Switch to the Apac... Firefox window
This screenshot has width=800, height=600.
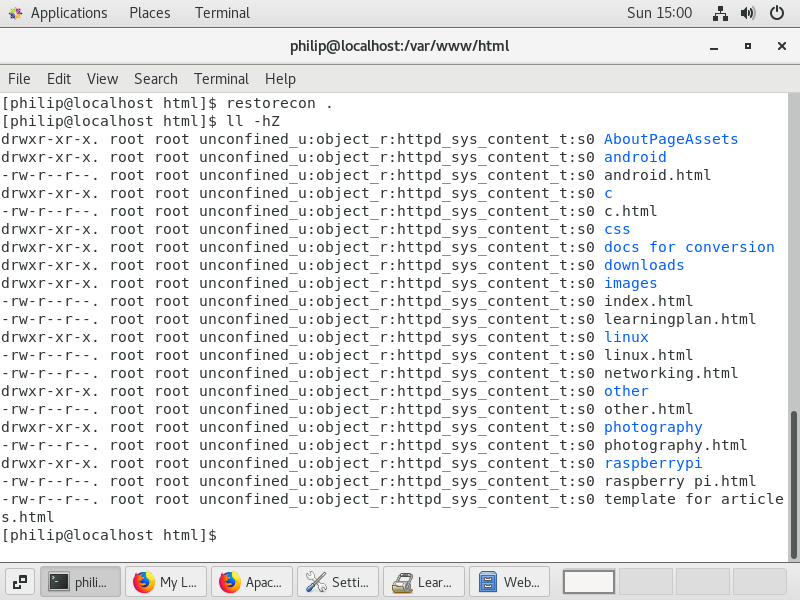pos(252,582)
